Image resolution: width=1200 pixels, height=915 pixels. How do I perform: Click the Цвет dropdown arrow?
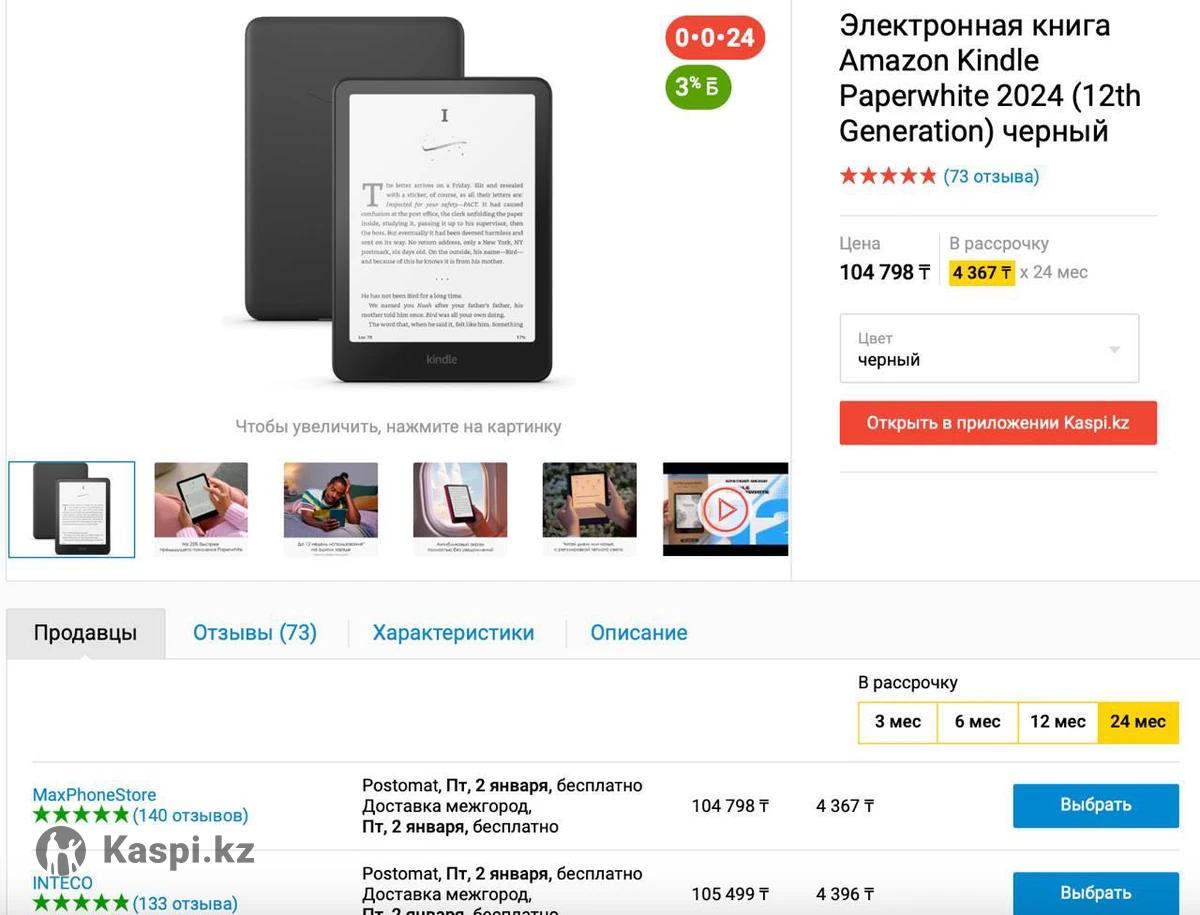[1114, 350]
